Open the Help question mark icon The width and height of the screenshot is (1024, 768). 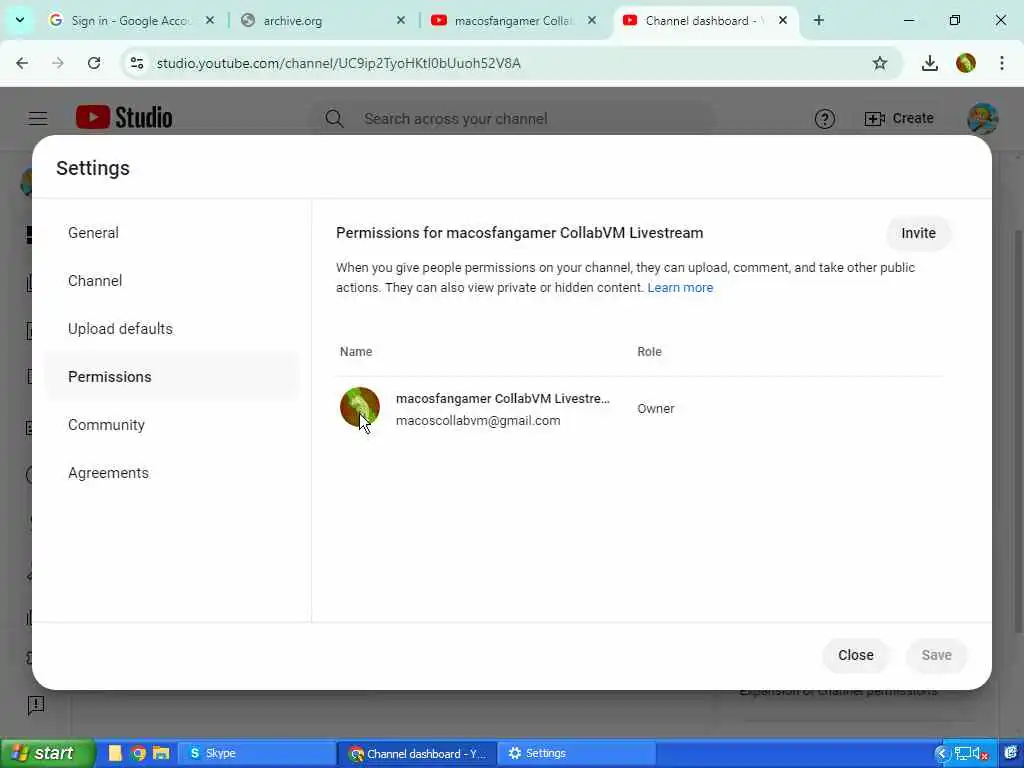point(825,119)
